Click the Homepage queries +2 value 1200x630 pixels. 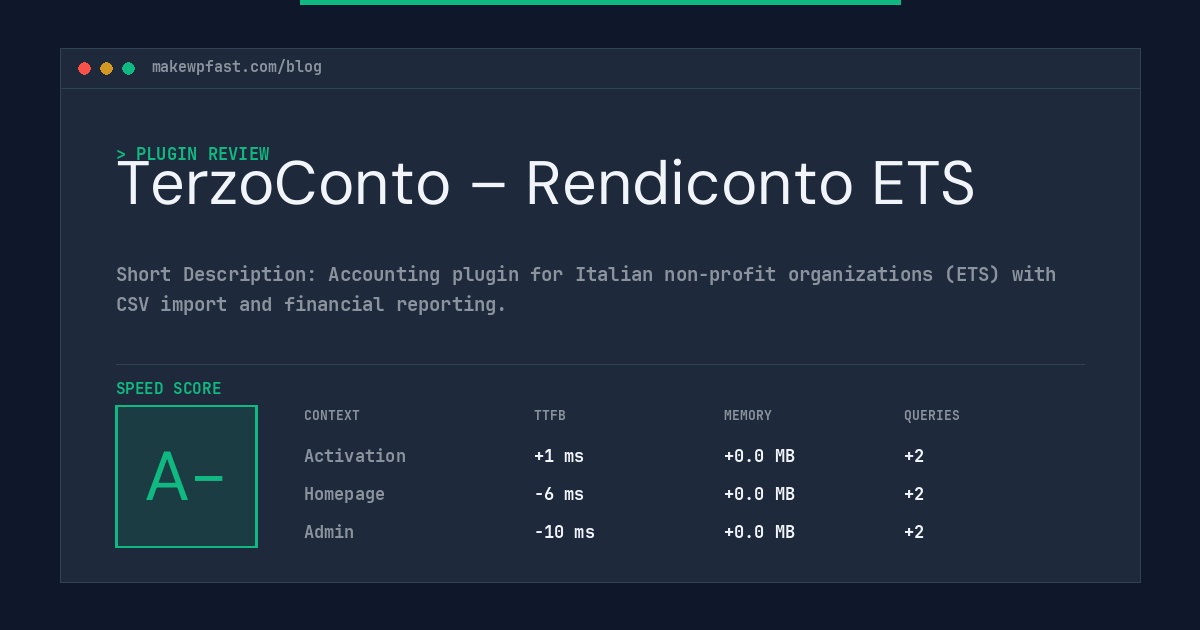pyautogui.click(x=914, y=494)
